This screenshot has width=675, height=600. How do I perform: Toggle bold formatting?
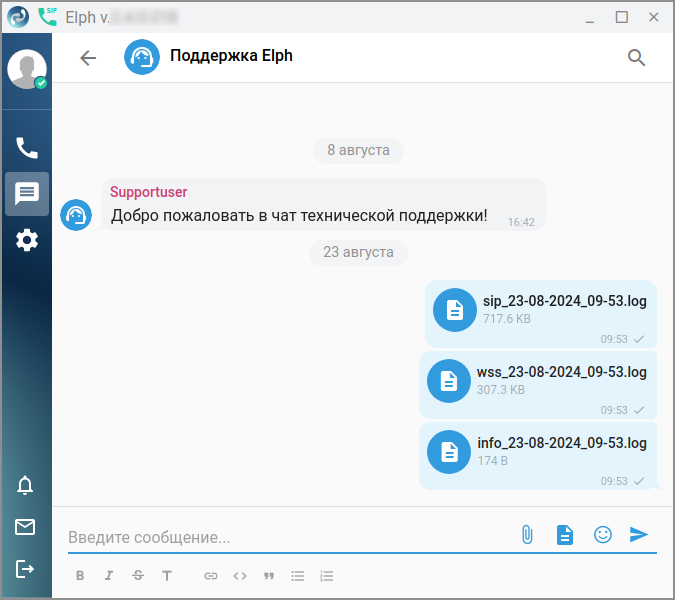click(x=80, y=575)
